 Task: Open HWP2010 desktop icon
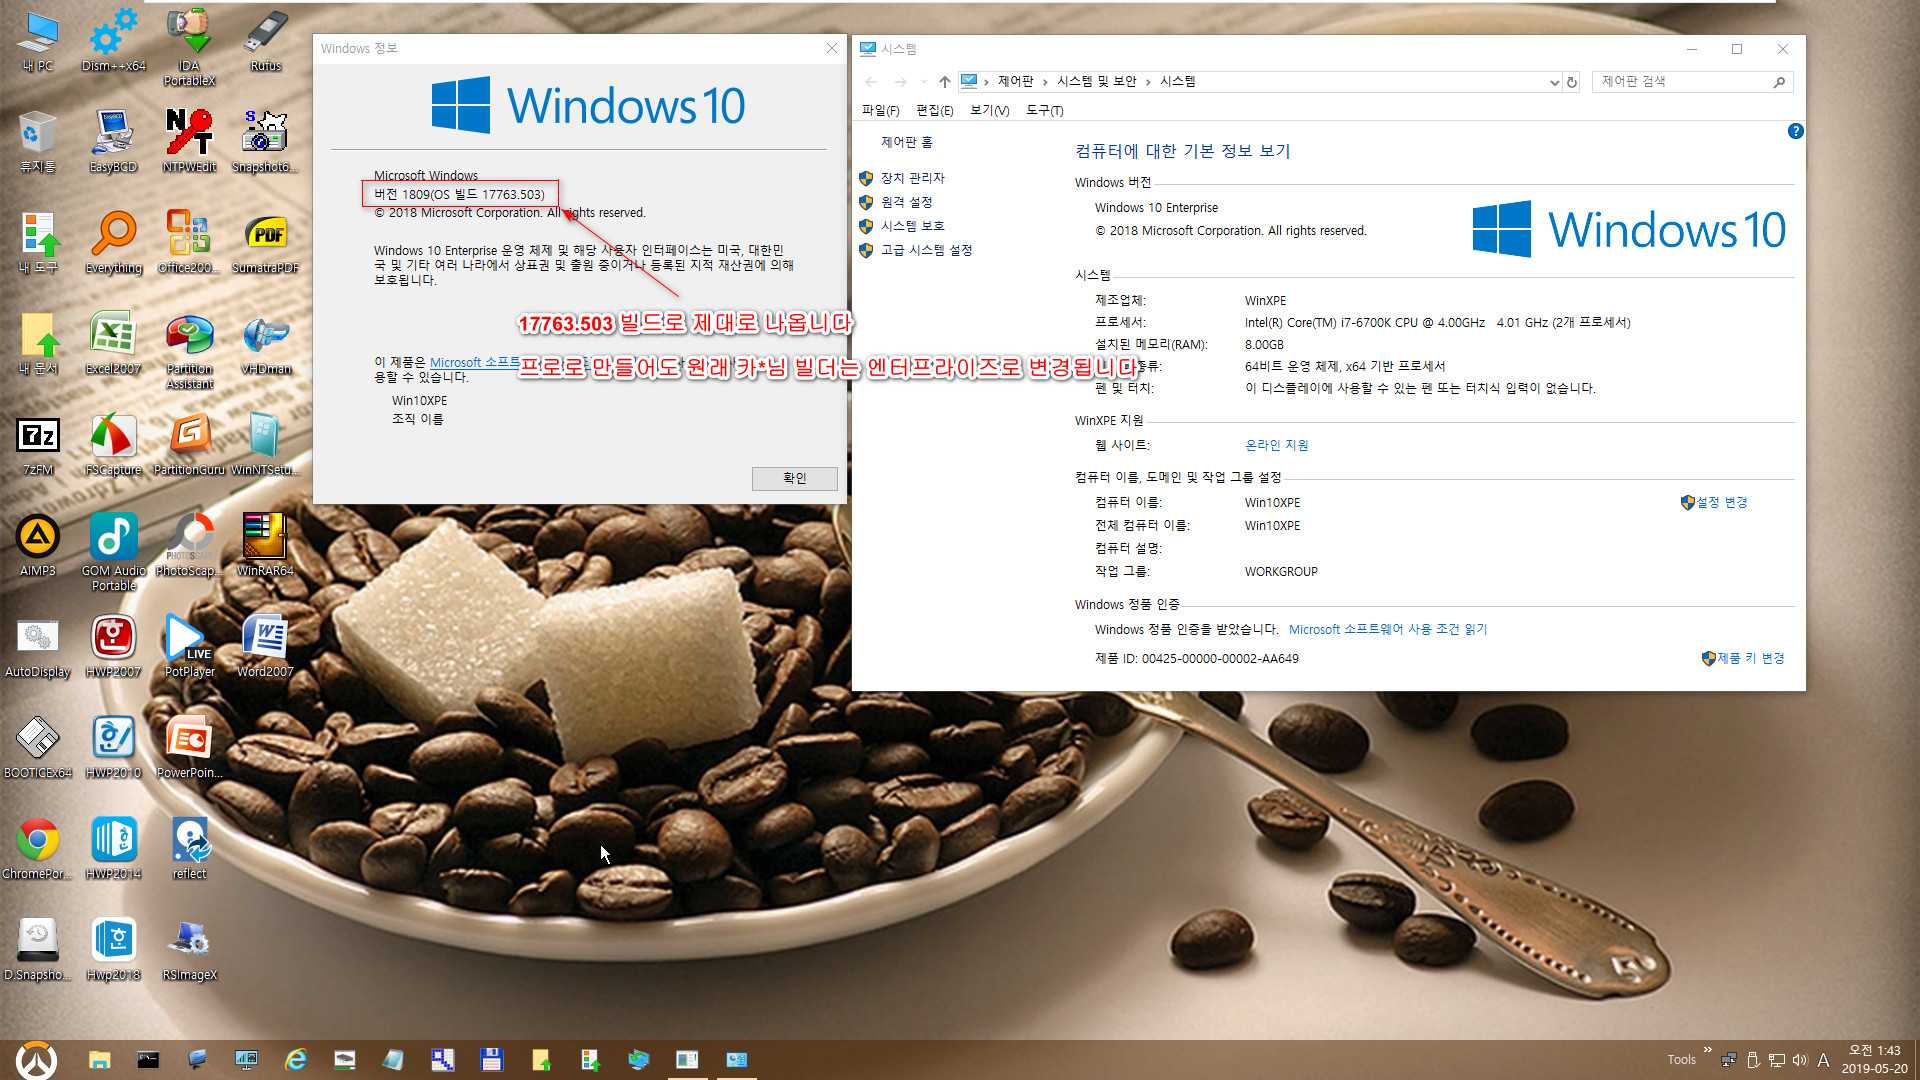click(x=113, y=747)
